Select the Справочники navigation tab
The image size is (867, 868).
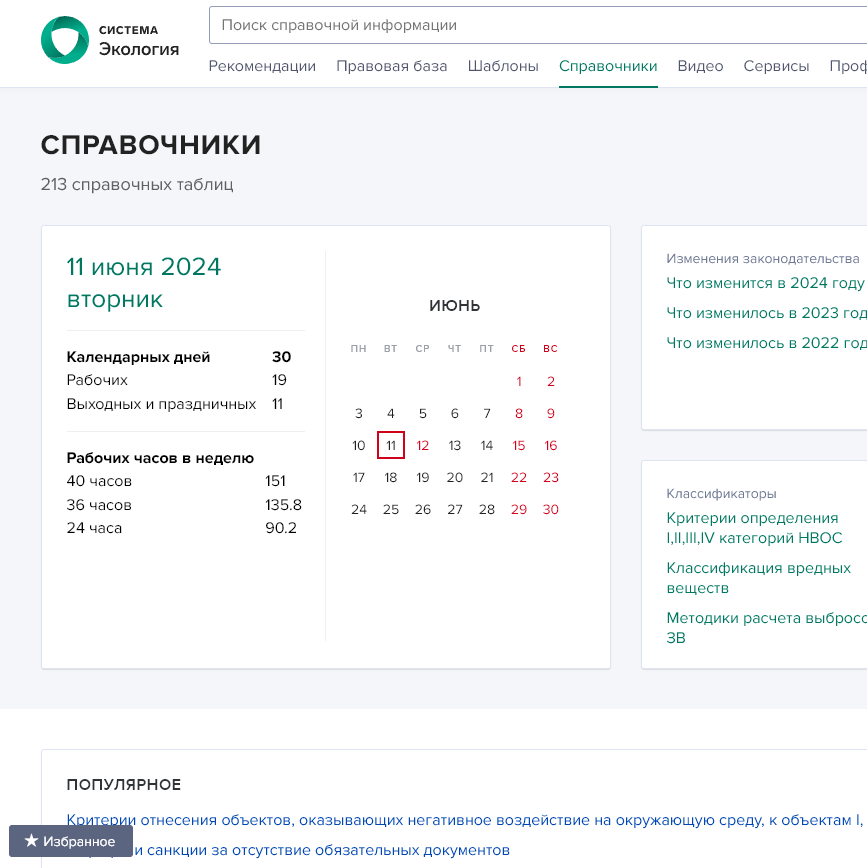607,65
